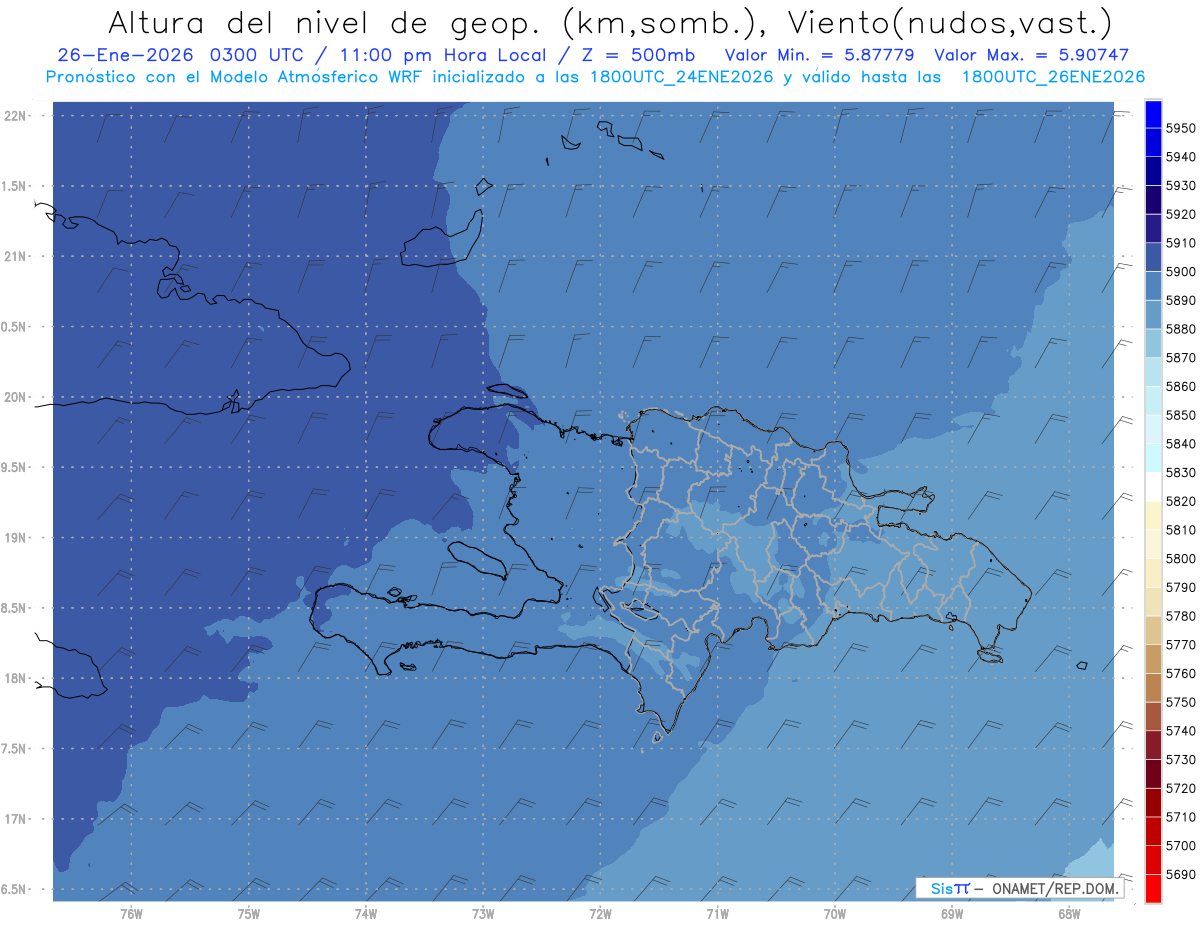Click the '17N' latitude axis label
The image size is (1200, 927).
coord(16,819)
